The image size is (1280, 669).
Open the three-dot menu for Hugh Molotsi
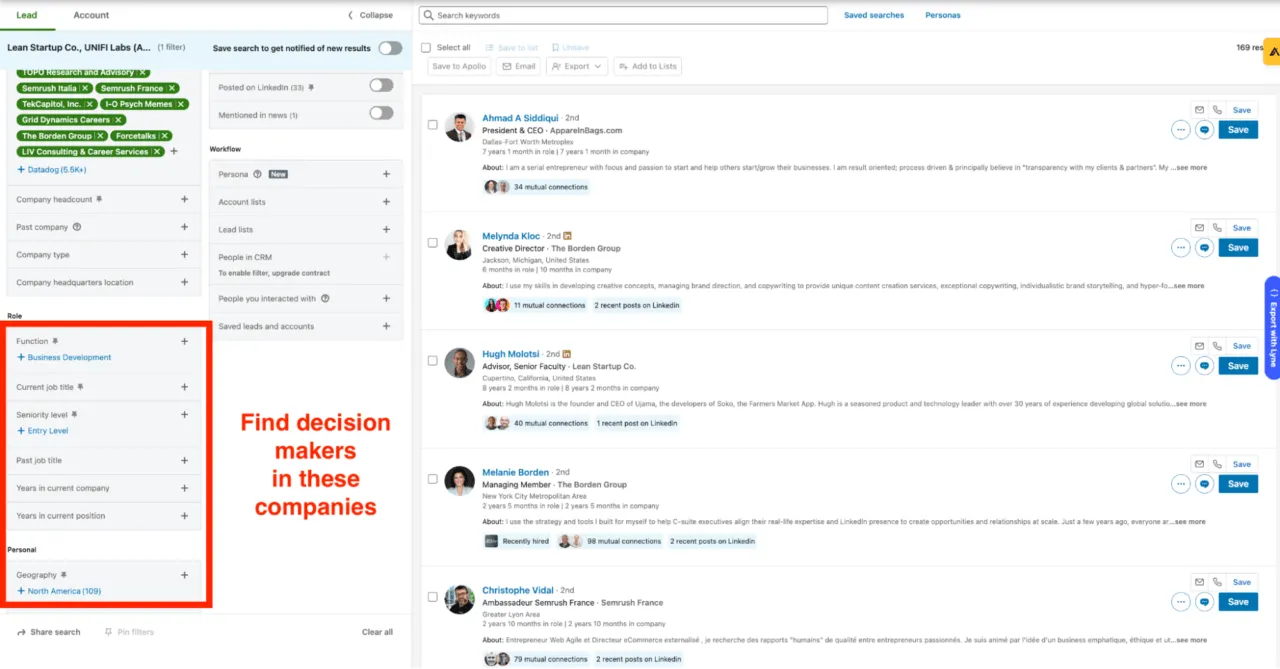(1181, 365)
